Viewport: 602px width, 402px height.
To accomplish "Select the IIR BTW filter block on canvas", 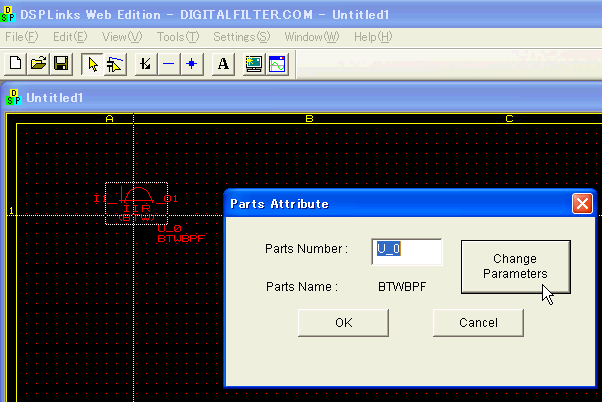I will pos(136,203).
